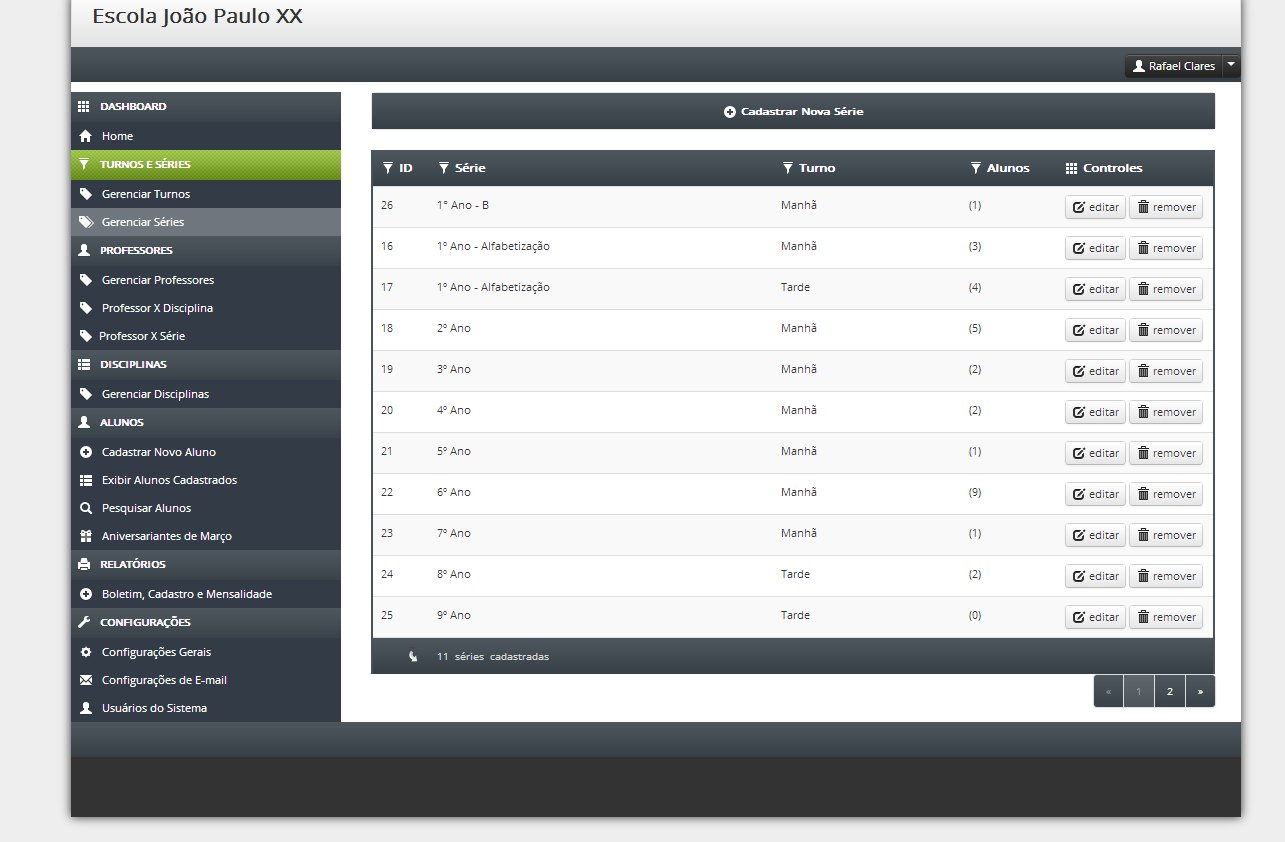Image resolution: width=1285 pixels, height=842 pixels.
Task: Open Usuários do Sistema menu item
Action: [206, 708]
